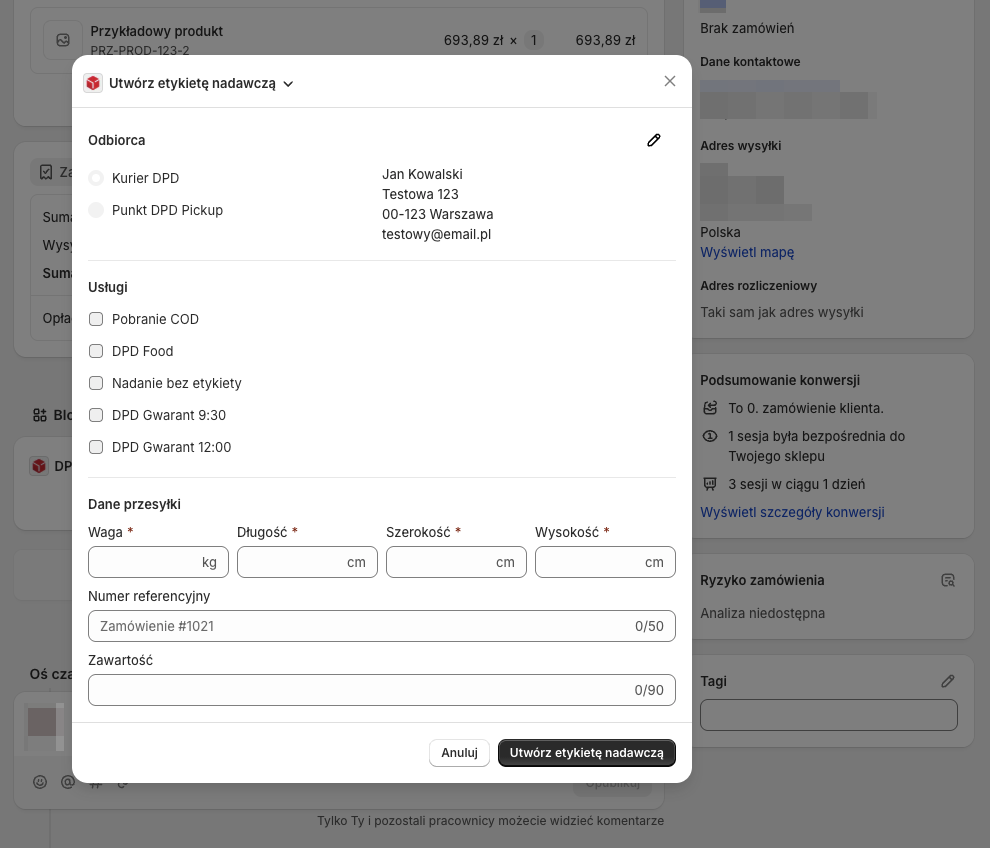Expand the 'Utwórz etykietę nadawczą' title dropdown chevron

click(289, 84)
